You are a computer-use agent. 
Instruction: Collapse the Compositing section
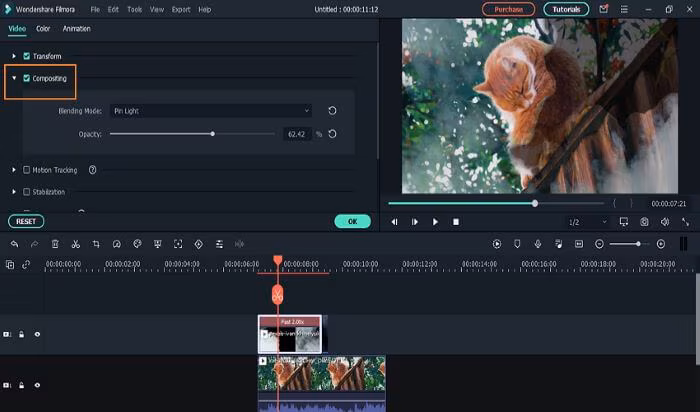(x=14, y=78)
